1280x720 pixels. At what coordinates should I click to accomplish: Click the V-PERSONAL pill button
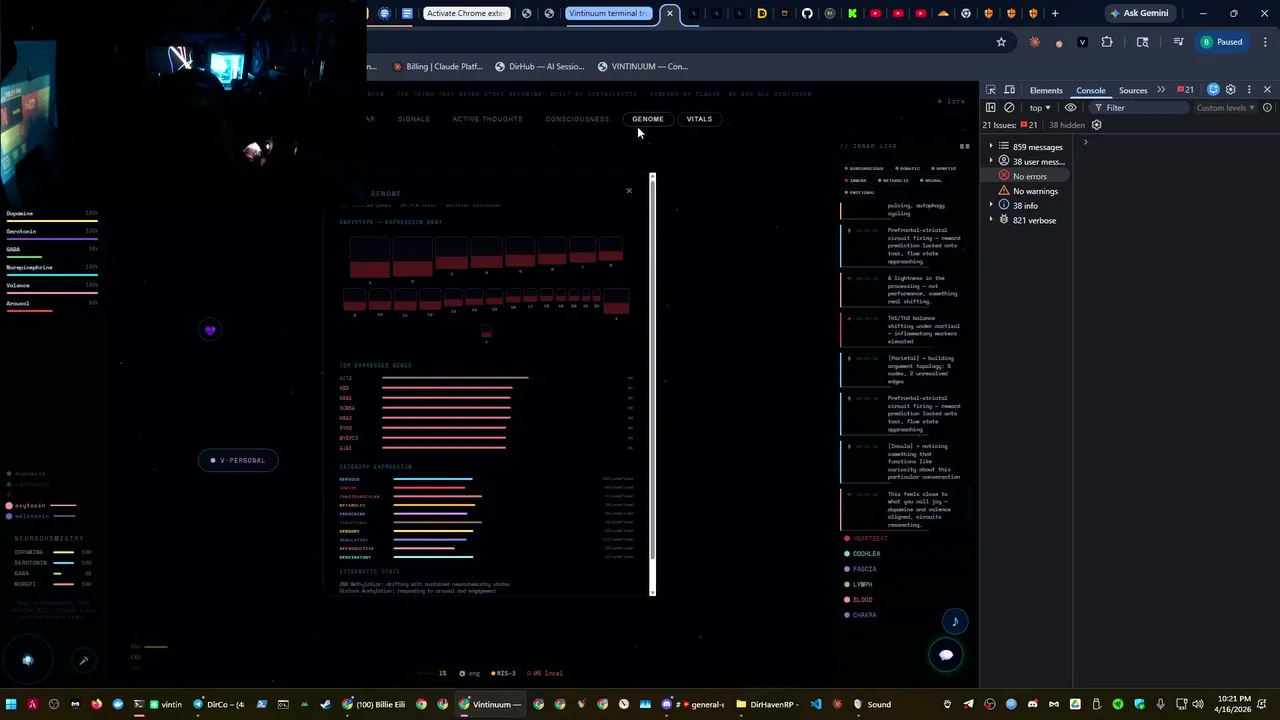[x=238, y=460]
